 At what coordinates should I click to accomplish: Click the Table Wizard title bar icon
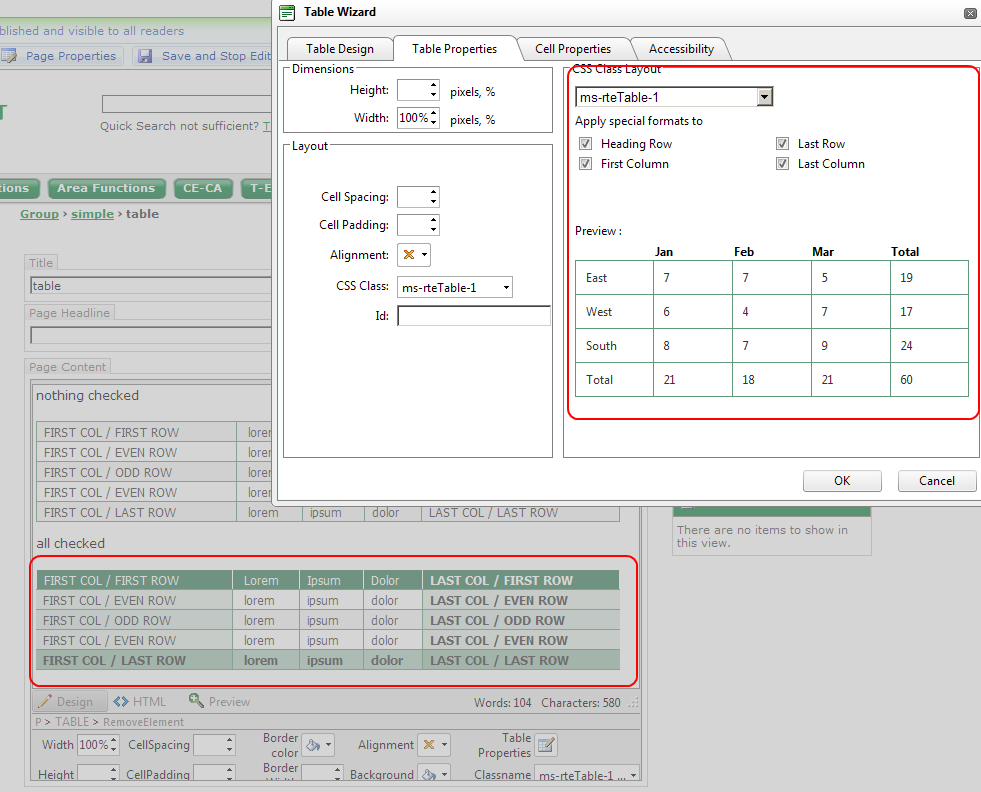(287, 13)
